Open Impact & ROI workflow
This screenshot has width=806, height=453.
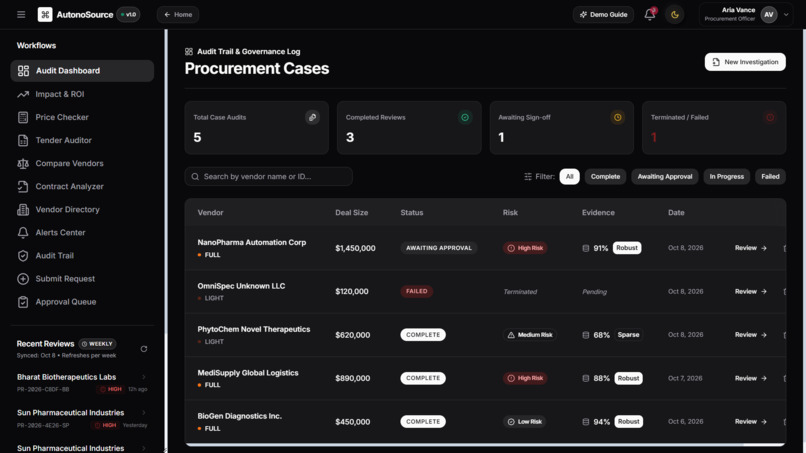click(82, 94)
